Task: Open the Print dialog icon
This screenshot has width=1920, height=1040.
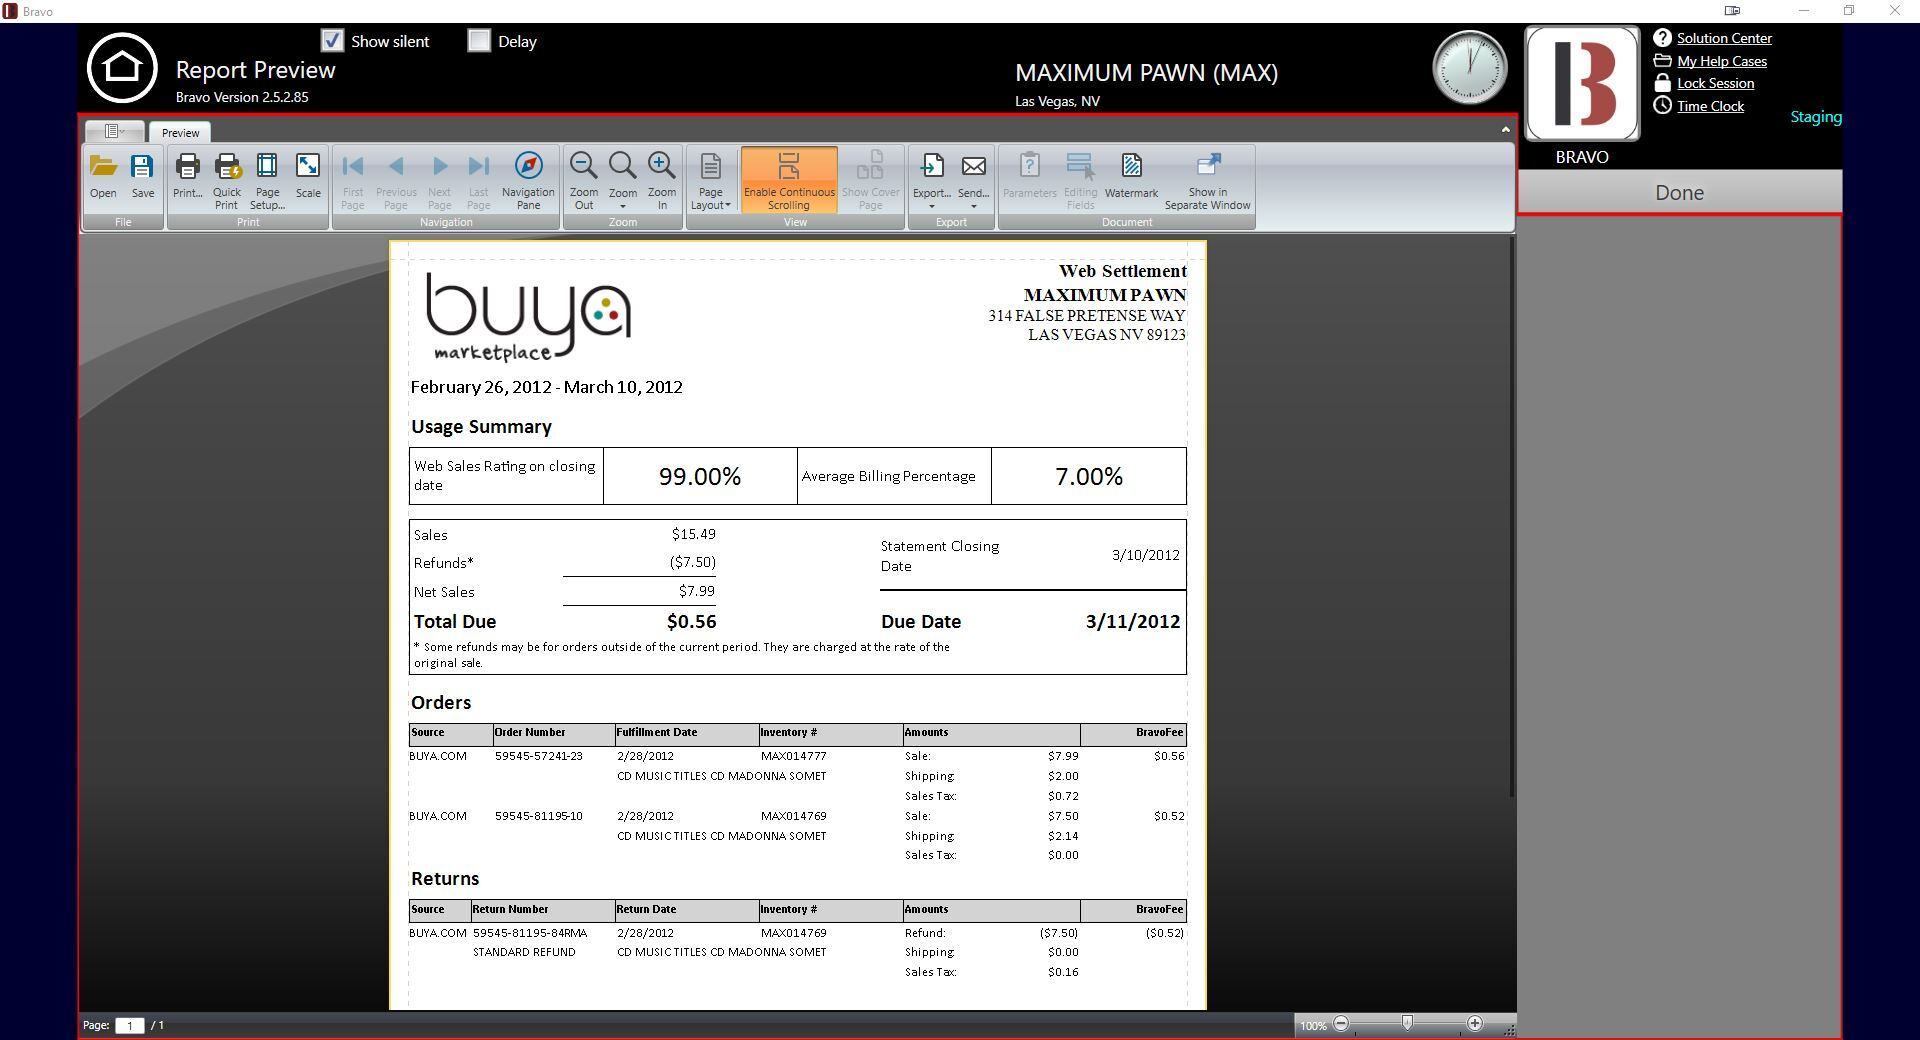Action: [187, 178]
